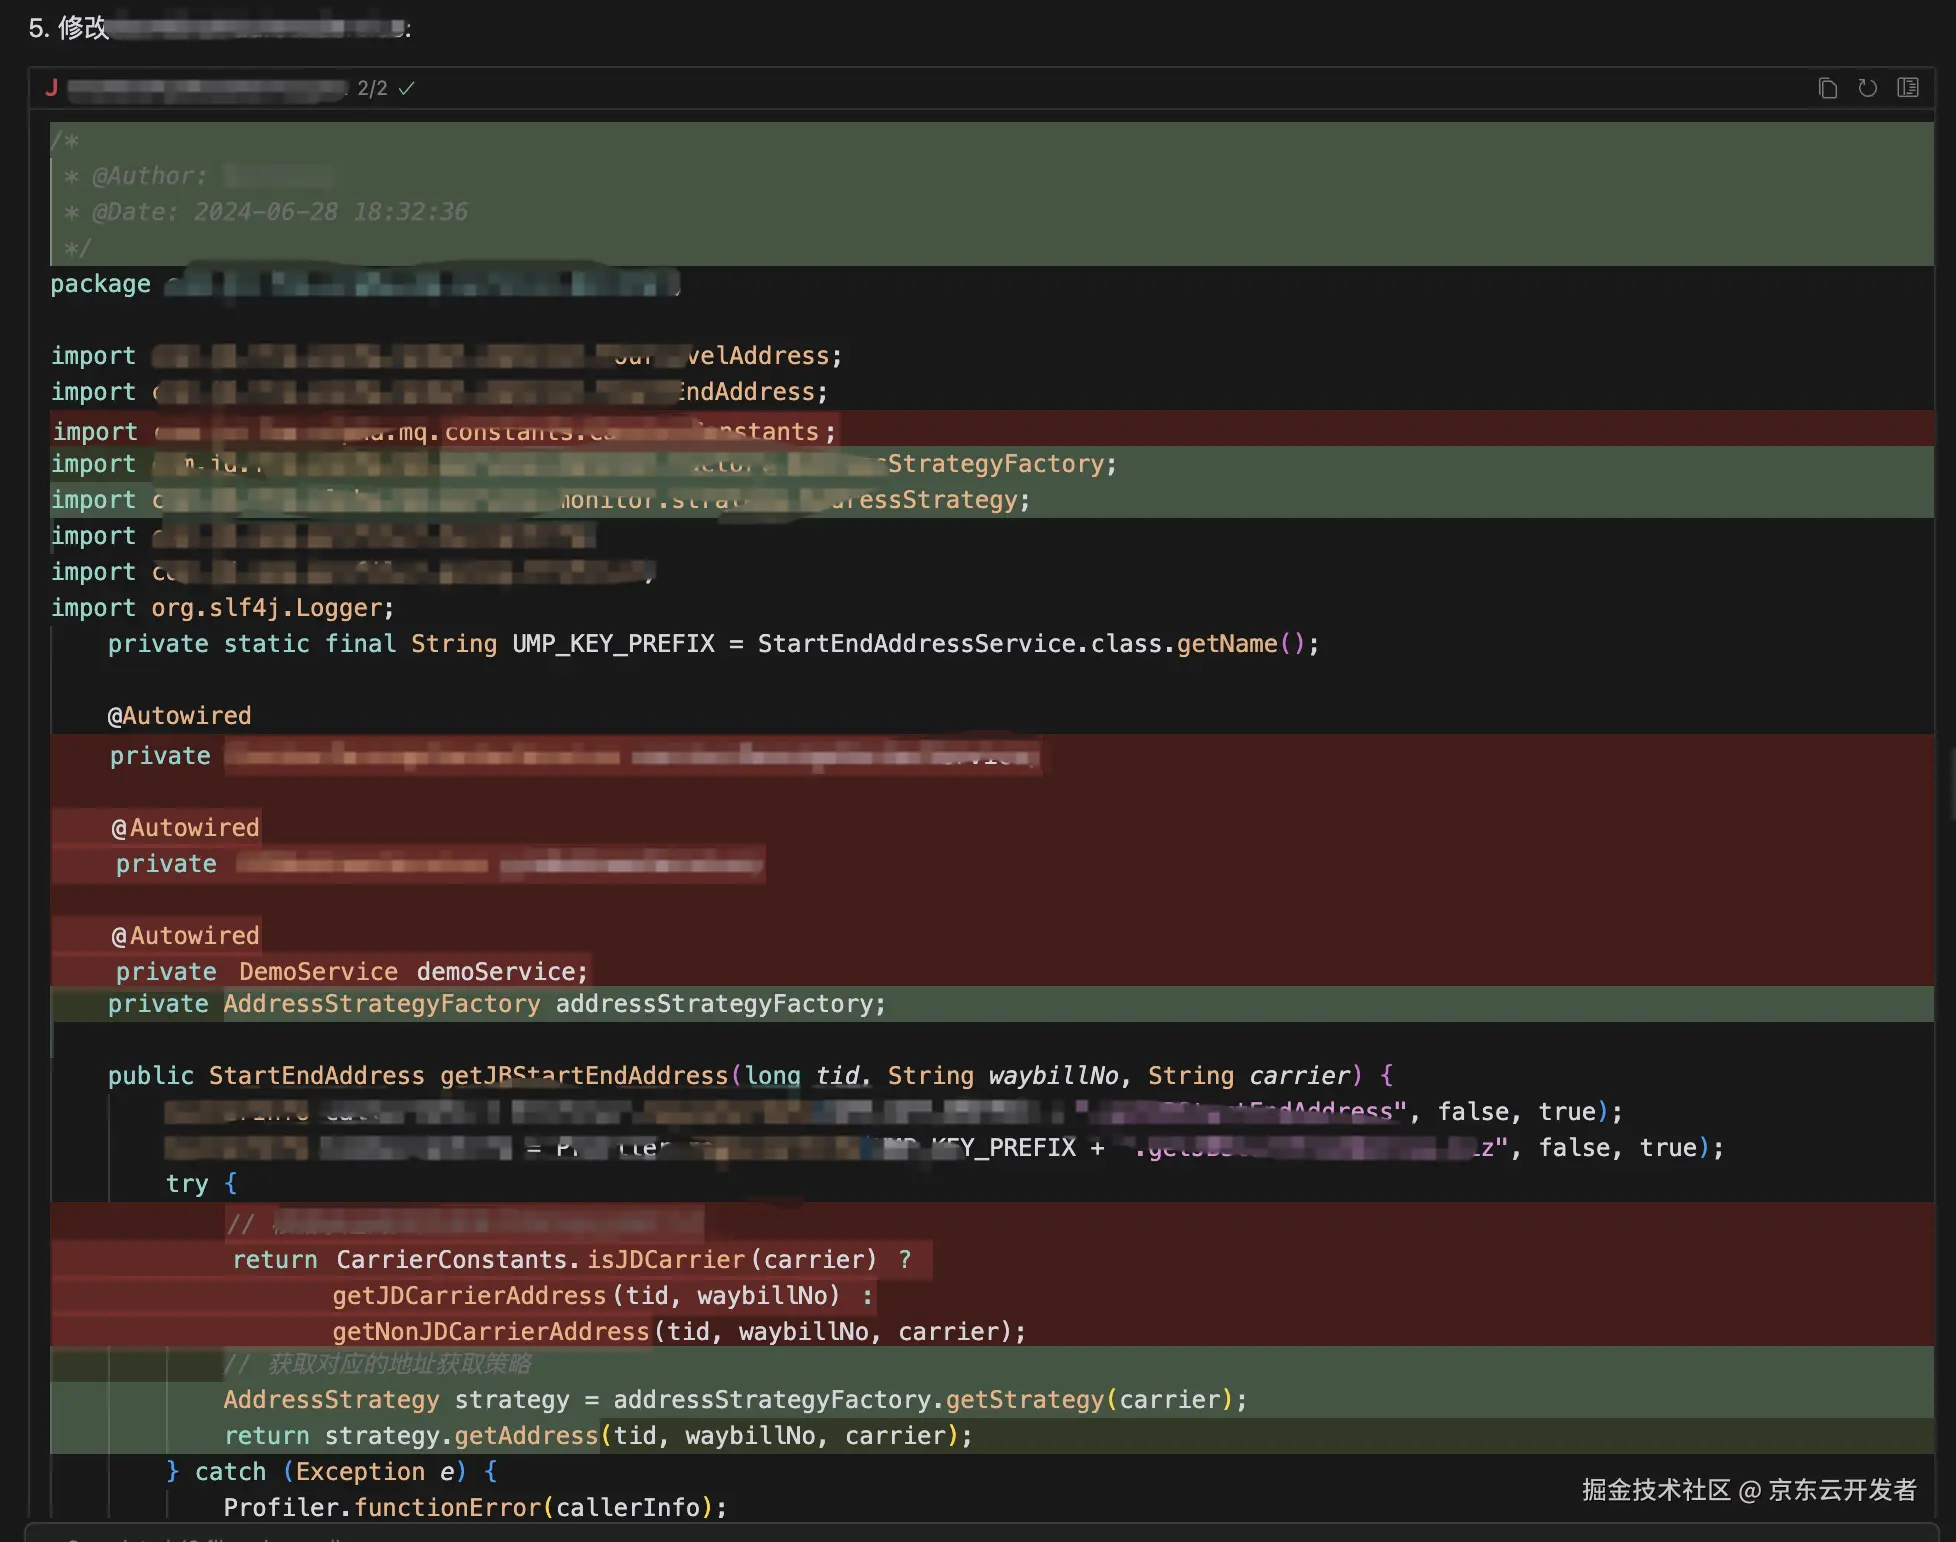The width and height of the screenshot is (1956, 1542).
Task: Click the '5. 修改' step heading
Action: point(68,28)
